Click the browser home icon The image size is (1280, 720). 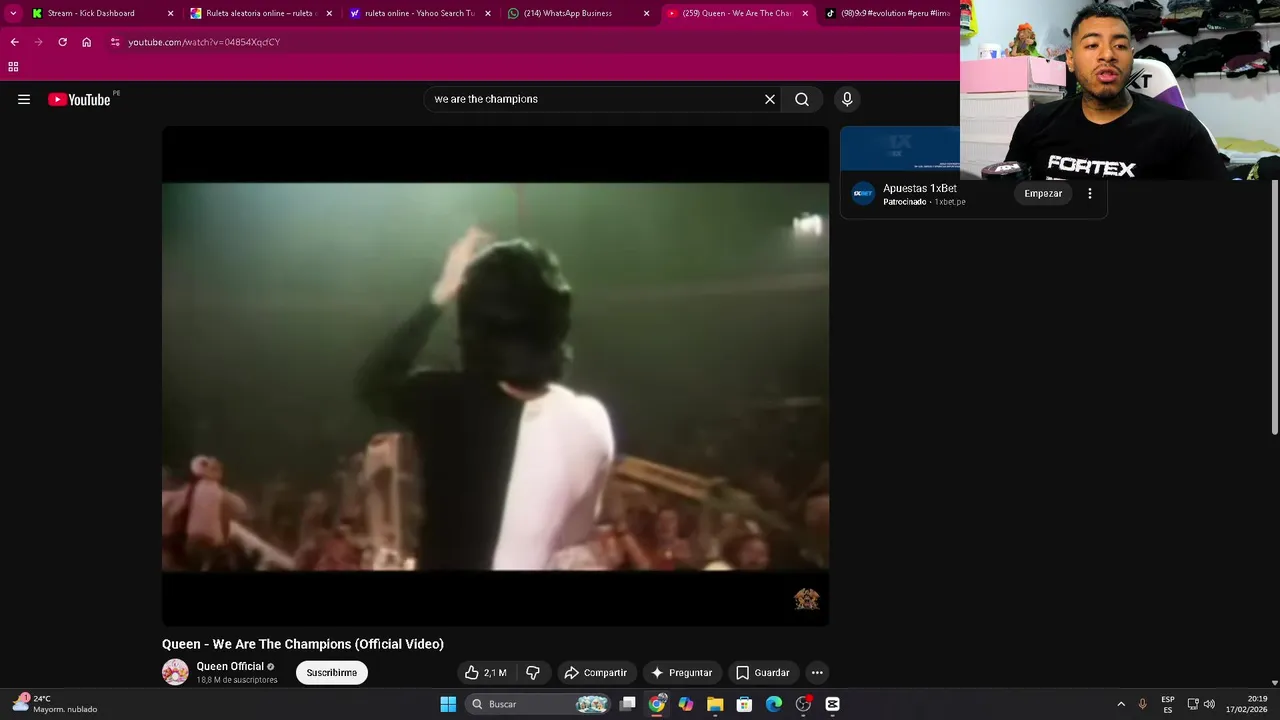86,42
